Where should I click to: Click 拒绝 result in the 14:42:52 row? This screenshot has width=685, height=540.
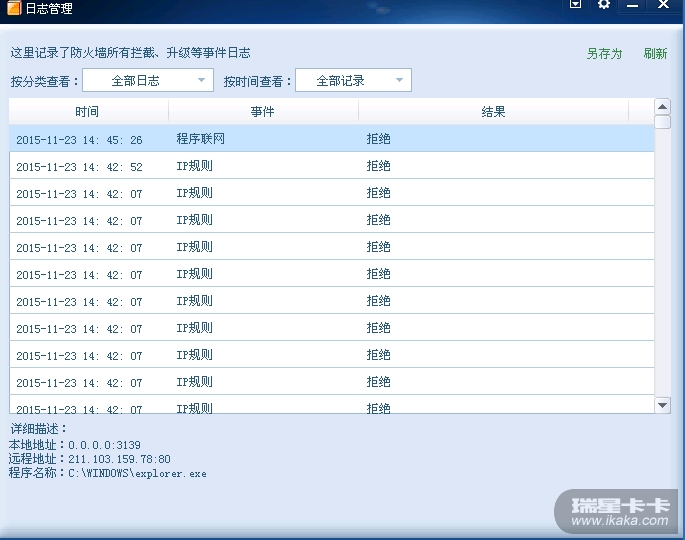pyautogui.click(x=378, y=166)
